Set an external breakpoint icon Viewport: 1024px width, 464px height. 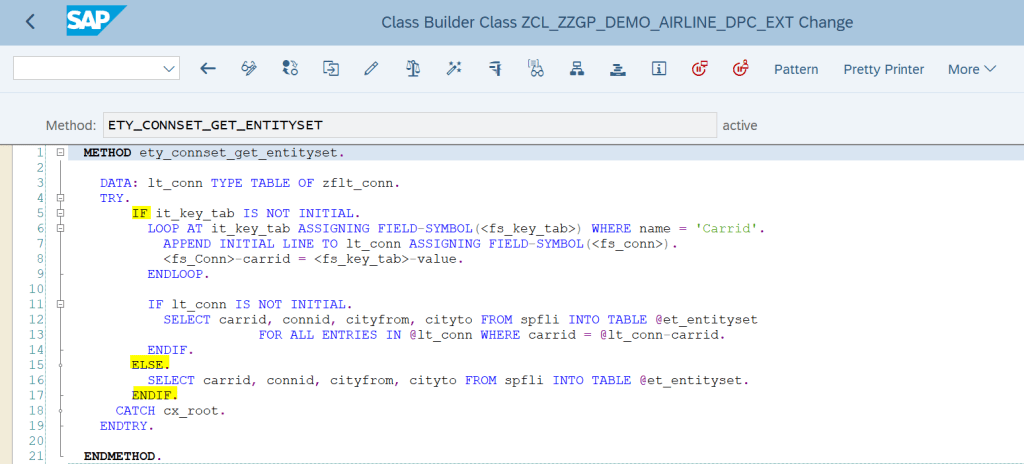click(x=741, y=69)
